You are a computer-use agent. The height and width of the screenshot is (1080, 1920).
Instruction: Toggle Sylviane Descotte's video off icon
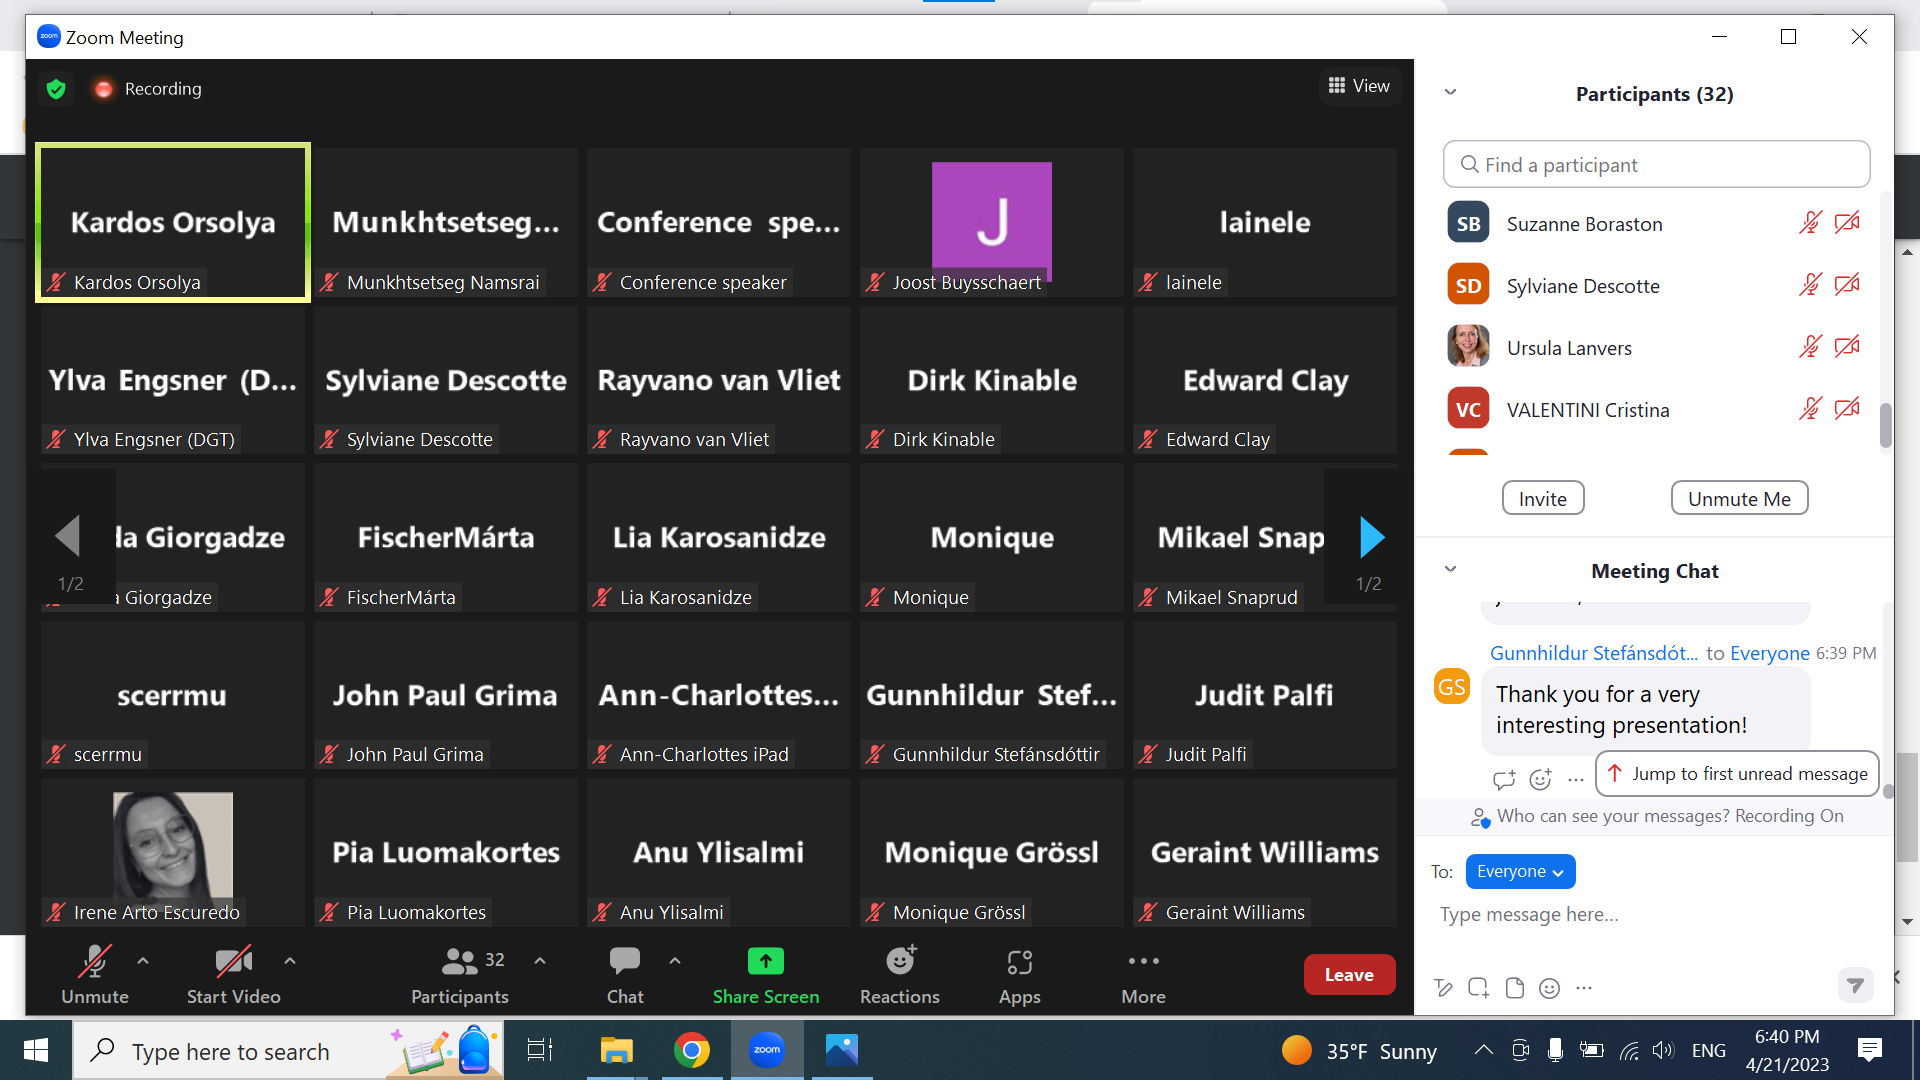[x=1847, y=285]
